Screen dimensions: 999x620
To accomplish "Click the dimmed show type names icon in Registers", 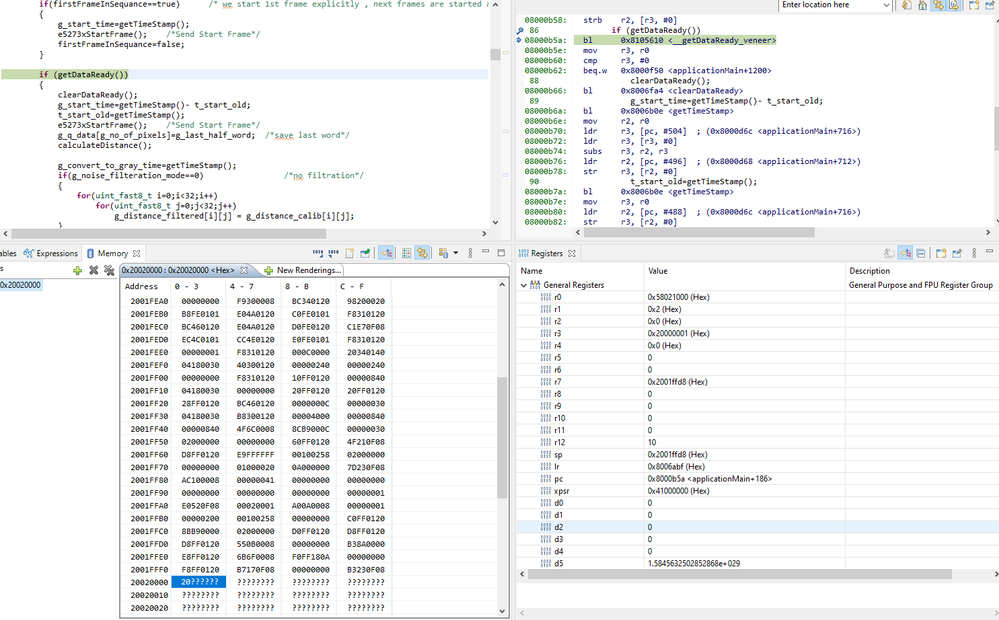I will [x=889, y=253].
